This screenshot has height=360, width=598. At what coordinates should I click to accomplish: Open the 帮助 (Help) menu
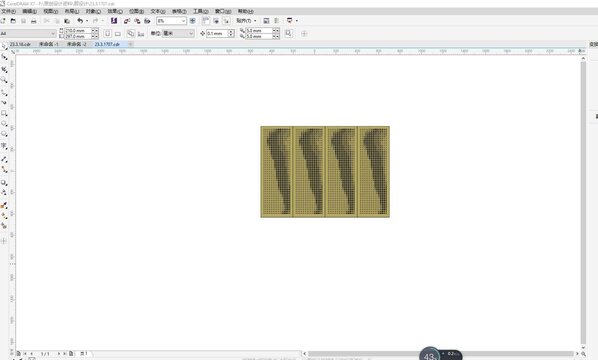[245, 11]
